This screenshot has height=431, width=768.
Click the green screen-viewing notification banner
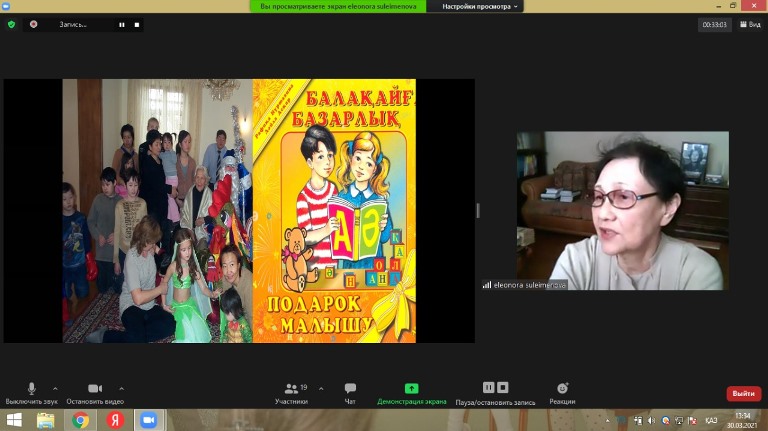pyautogui.click(x=338, y=6)
